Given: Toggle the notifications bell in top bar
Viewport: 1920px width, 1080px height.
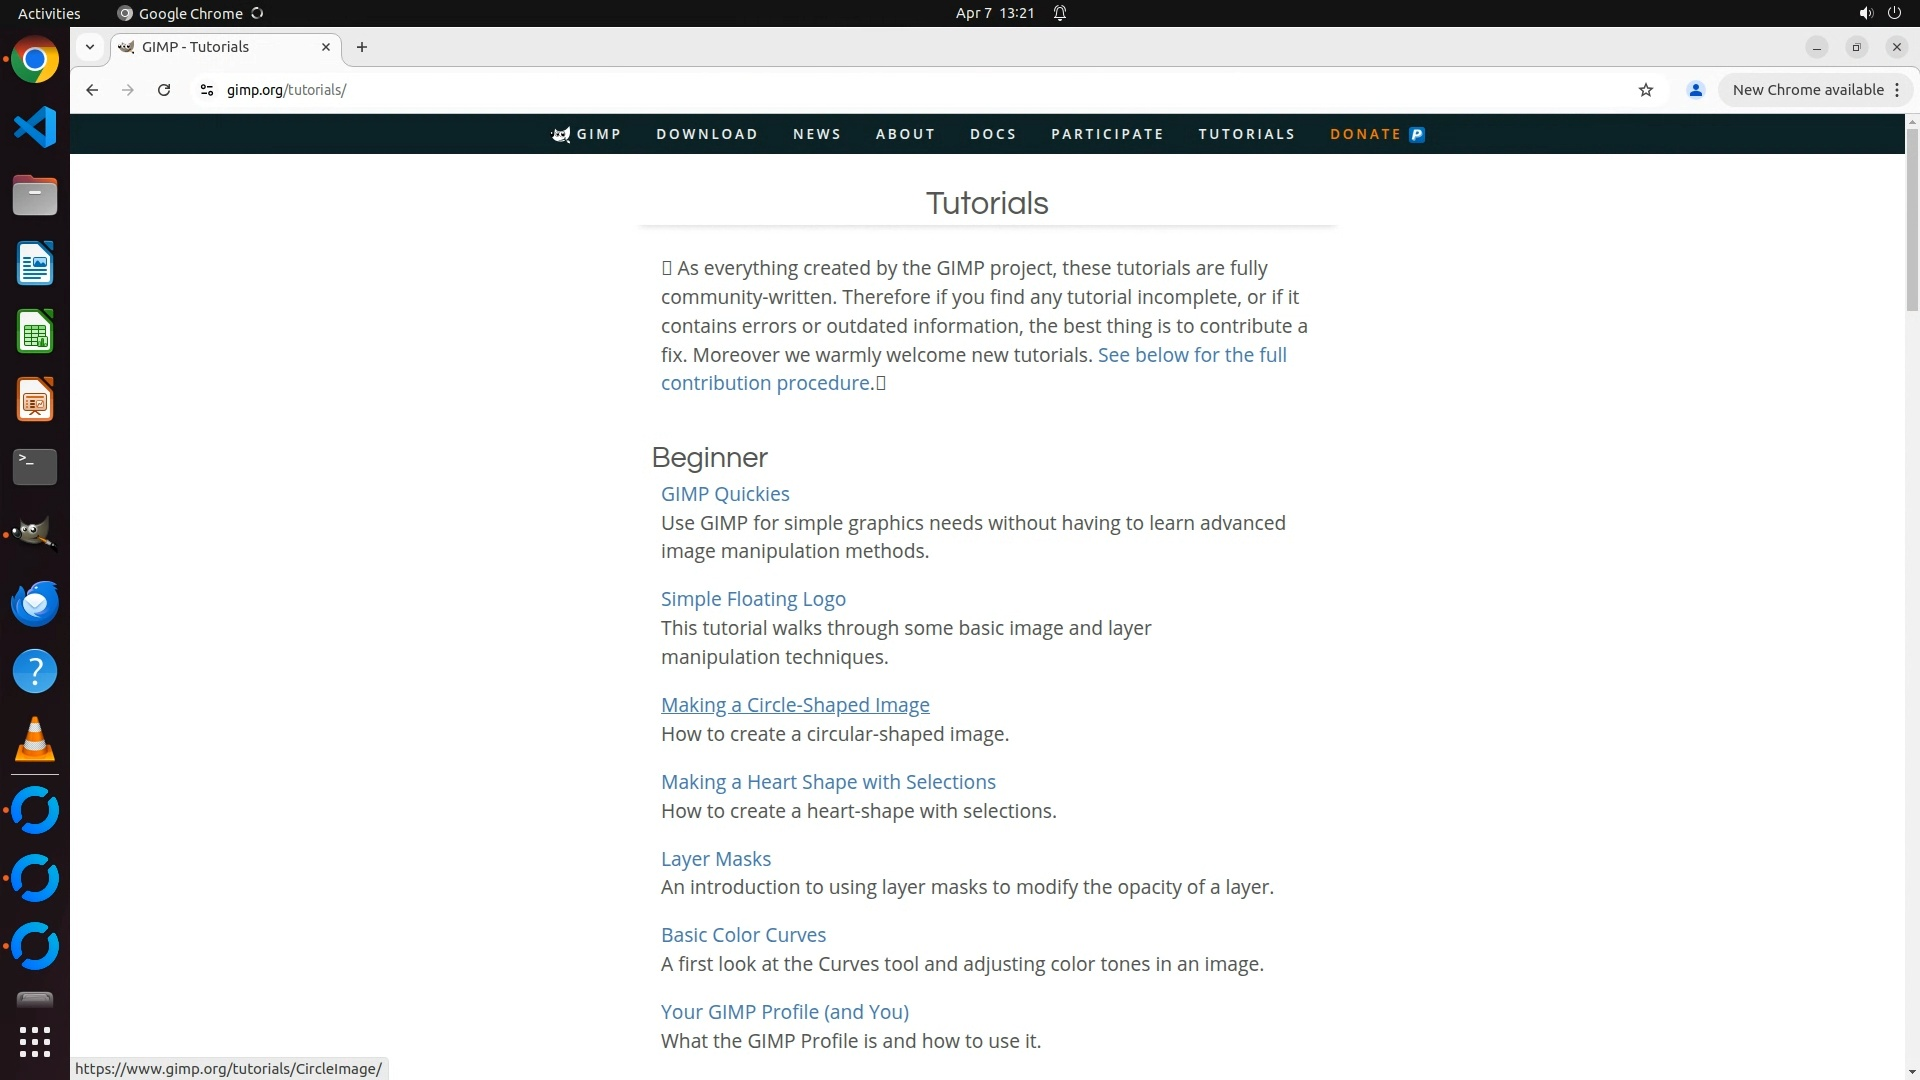Looking at the screenshot, I should (1060, 13).
